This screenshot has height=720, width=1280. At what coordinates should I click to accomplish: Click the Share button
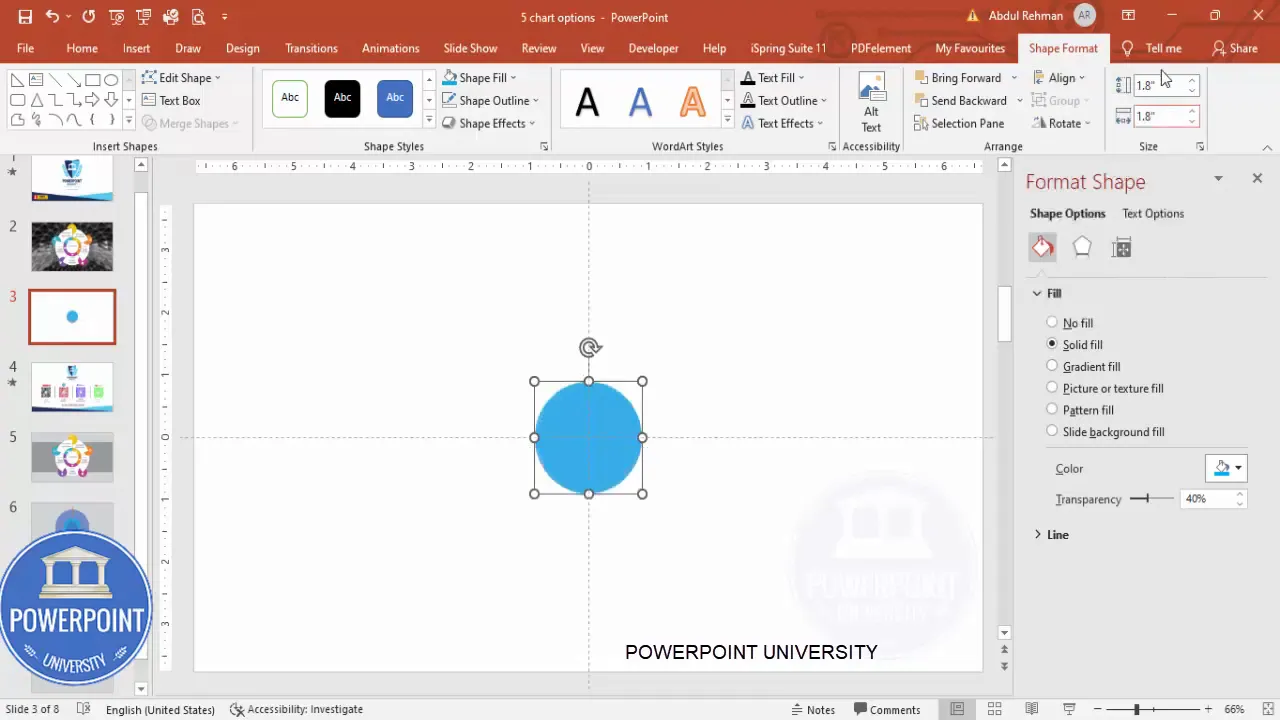[1234, 48]
